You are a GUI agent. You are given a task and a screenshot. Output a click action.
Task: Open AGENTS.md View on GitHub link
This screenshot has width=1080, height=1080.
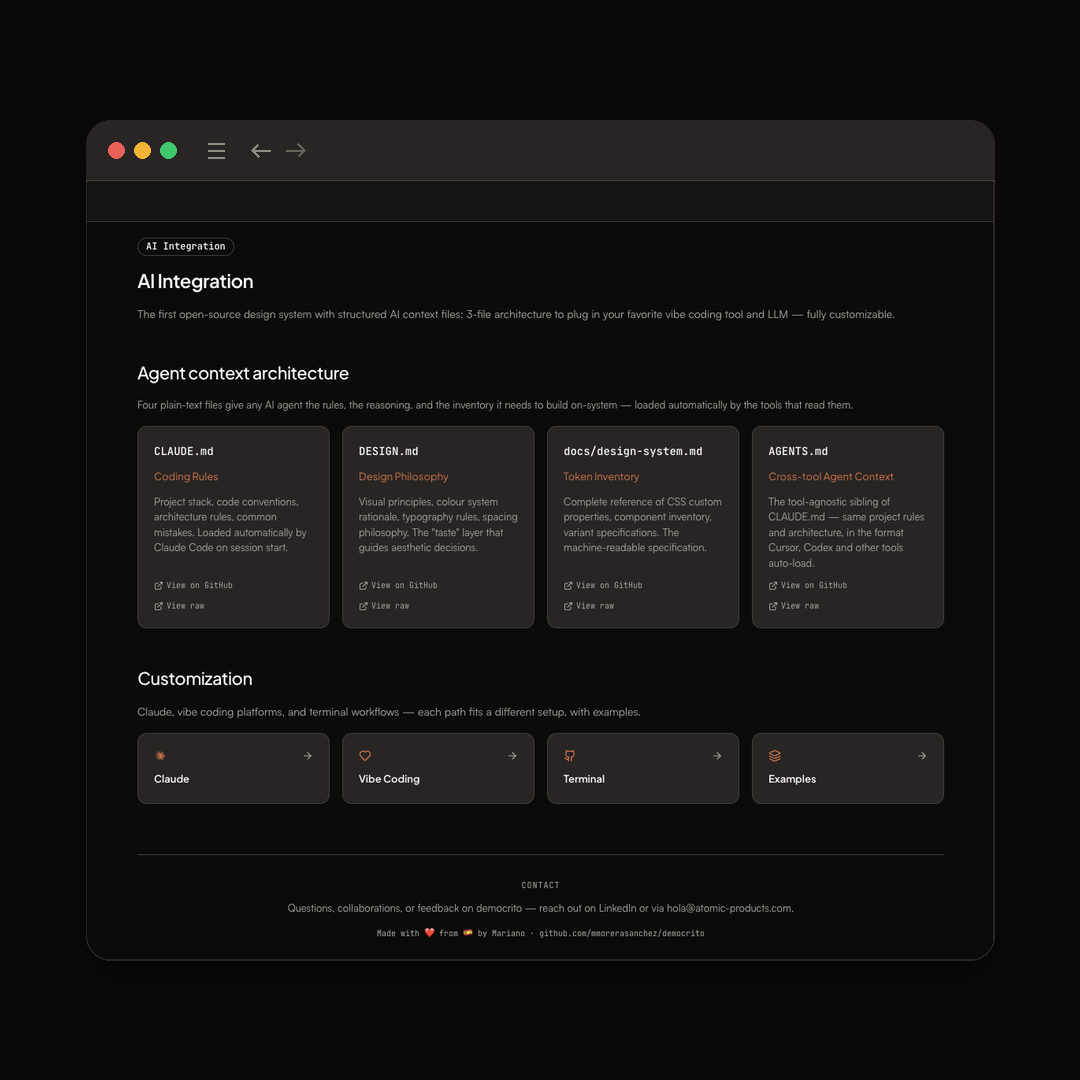click(x=808, y=585)
